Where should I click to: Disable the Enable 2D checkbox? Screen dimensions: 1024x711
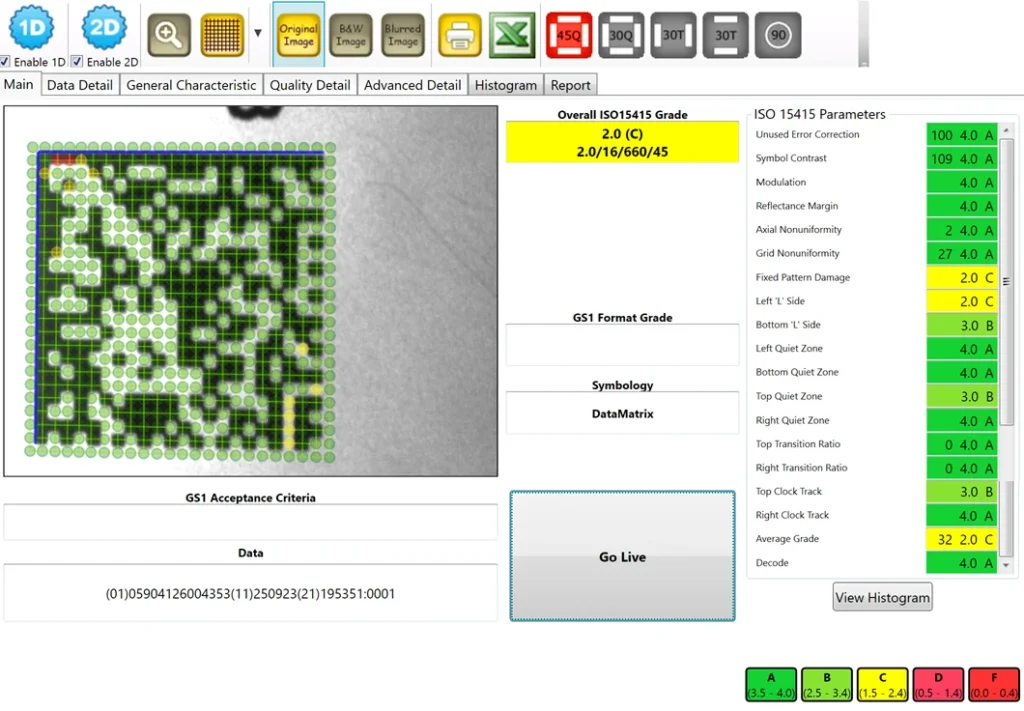click(x=77, y=61)
